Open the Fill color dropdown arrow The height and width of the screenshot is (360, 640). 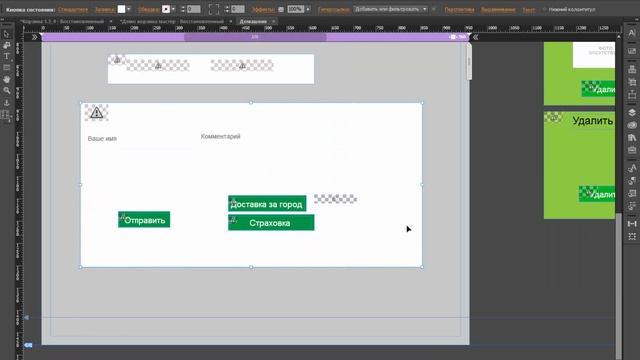point(129,9)
